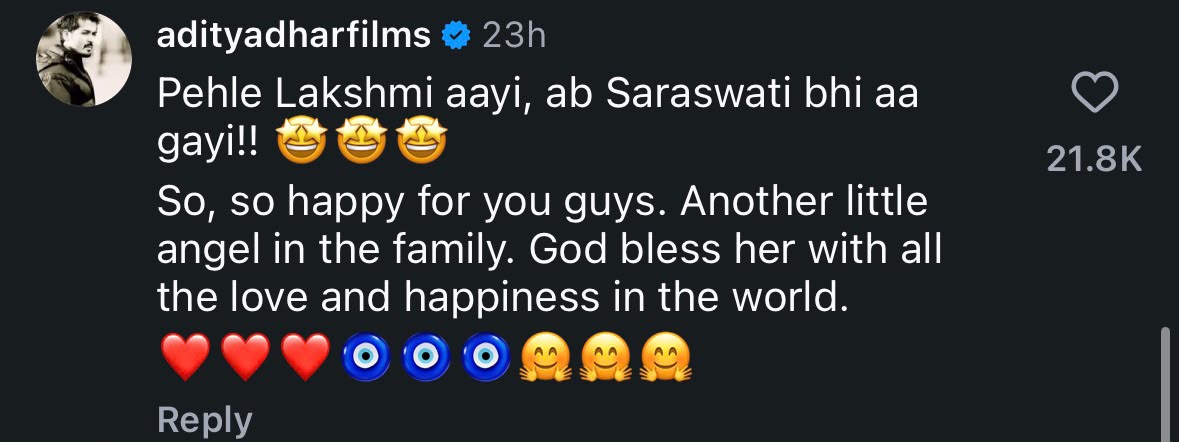Open adityadharfilms profile picture

[83, 59]
